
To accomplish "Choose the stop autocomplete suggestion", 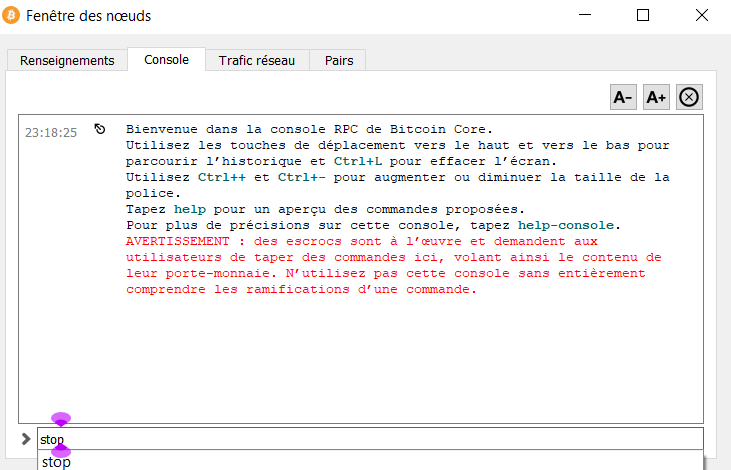I will click(370, 461).
